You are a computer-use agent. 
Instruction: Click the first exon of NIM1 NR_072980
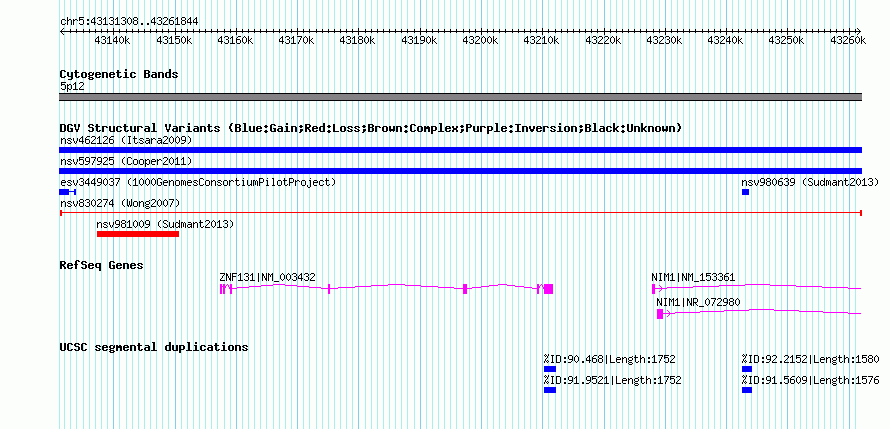point(660,313)
